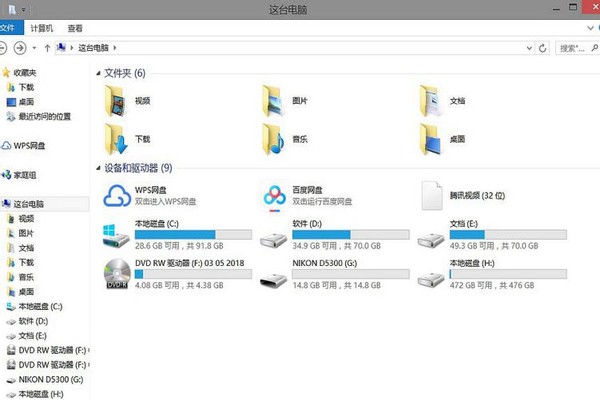Select 本地磁盘 (H:) in the sidebar tree
The width and height of the screenshot is (600, 400).
[41, 394]
